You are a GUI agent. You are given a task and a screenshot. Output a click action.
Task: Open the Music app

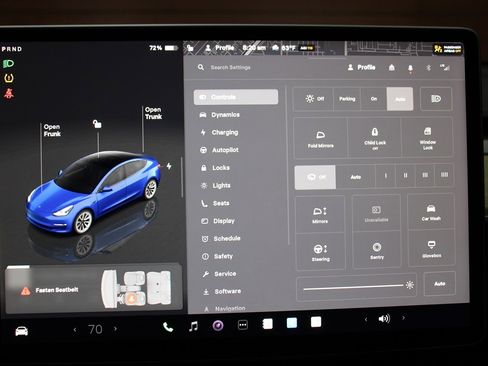193,326
